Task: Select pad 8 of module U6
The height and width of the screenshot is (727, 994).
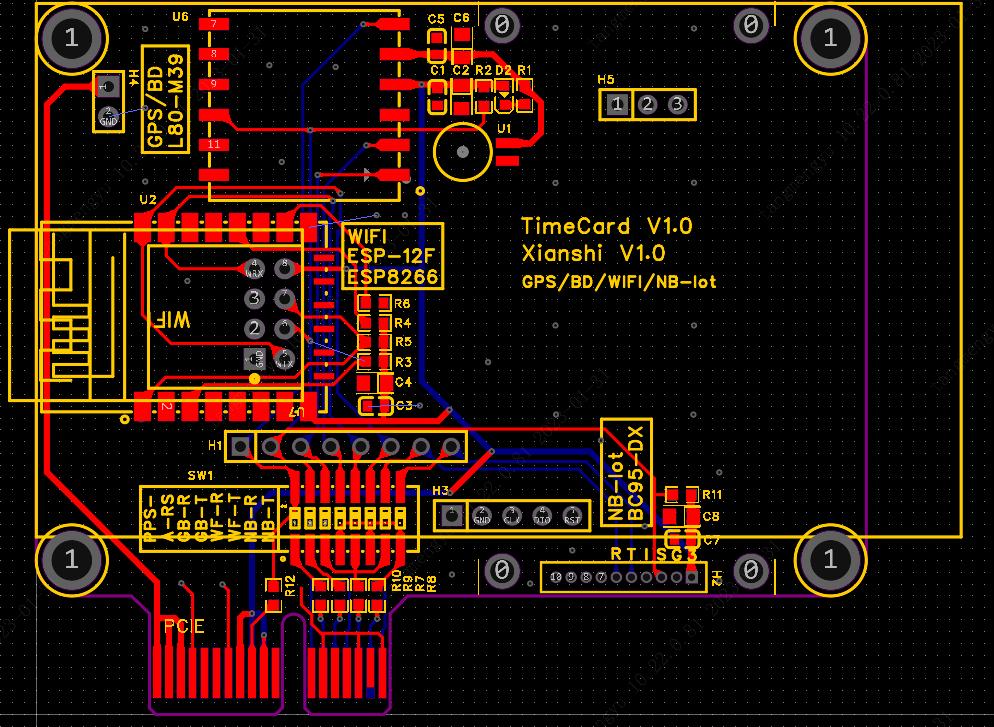Action: 214,54
